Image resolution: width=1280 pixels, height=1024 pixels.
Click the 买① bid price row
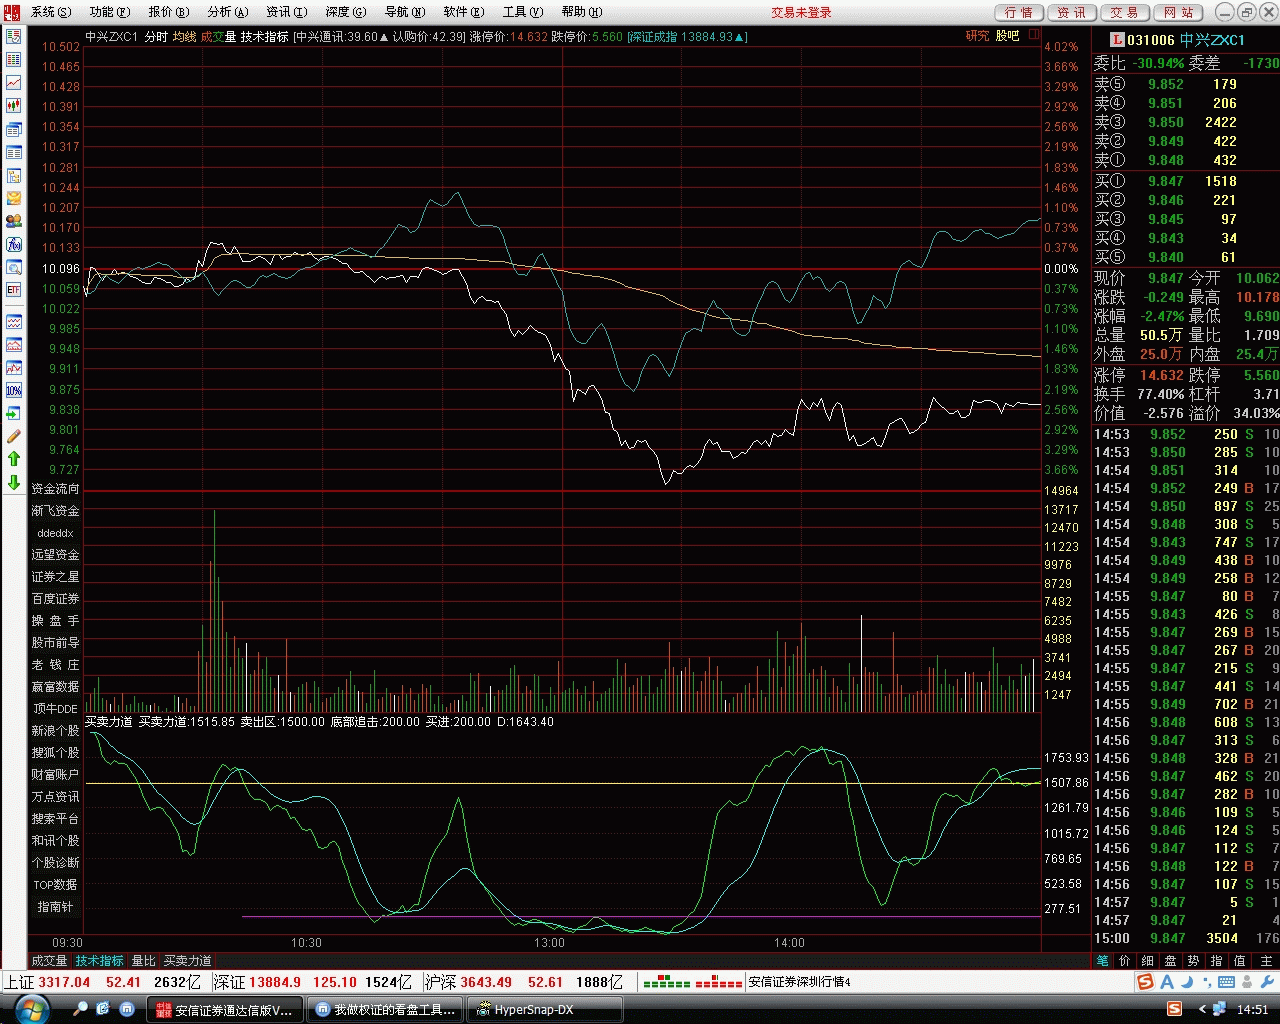[1185, 181]
